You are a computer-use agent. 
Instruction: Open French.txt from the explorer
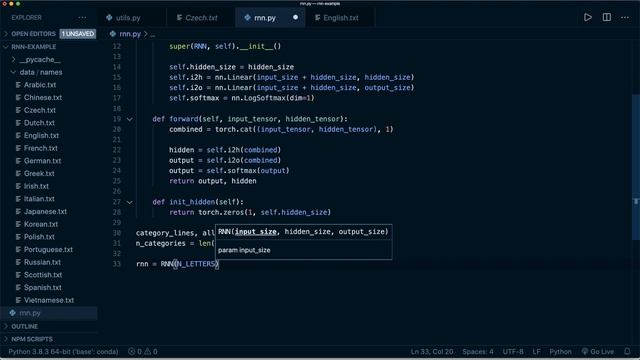[40, 148]
